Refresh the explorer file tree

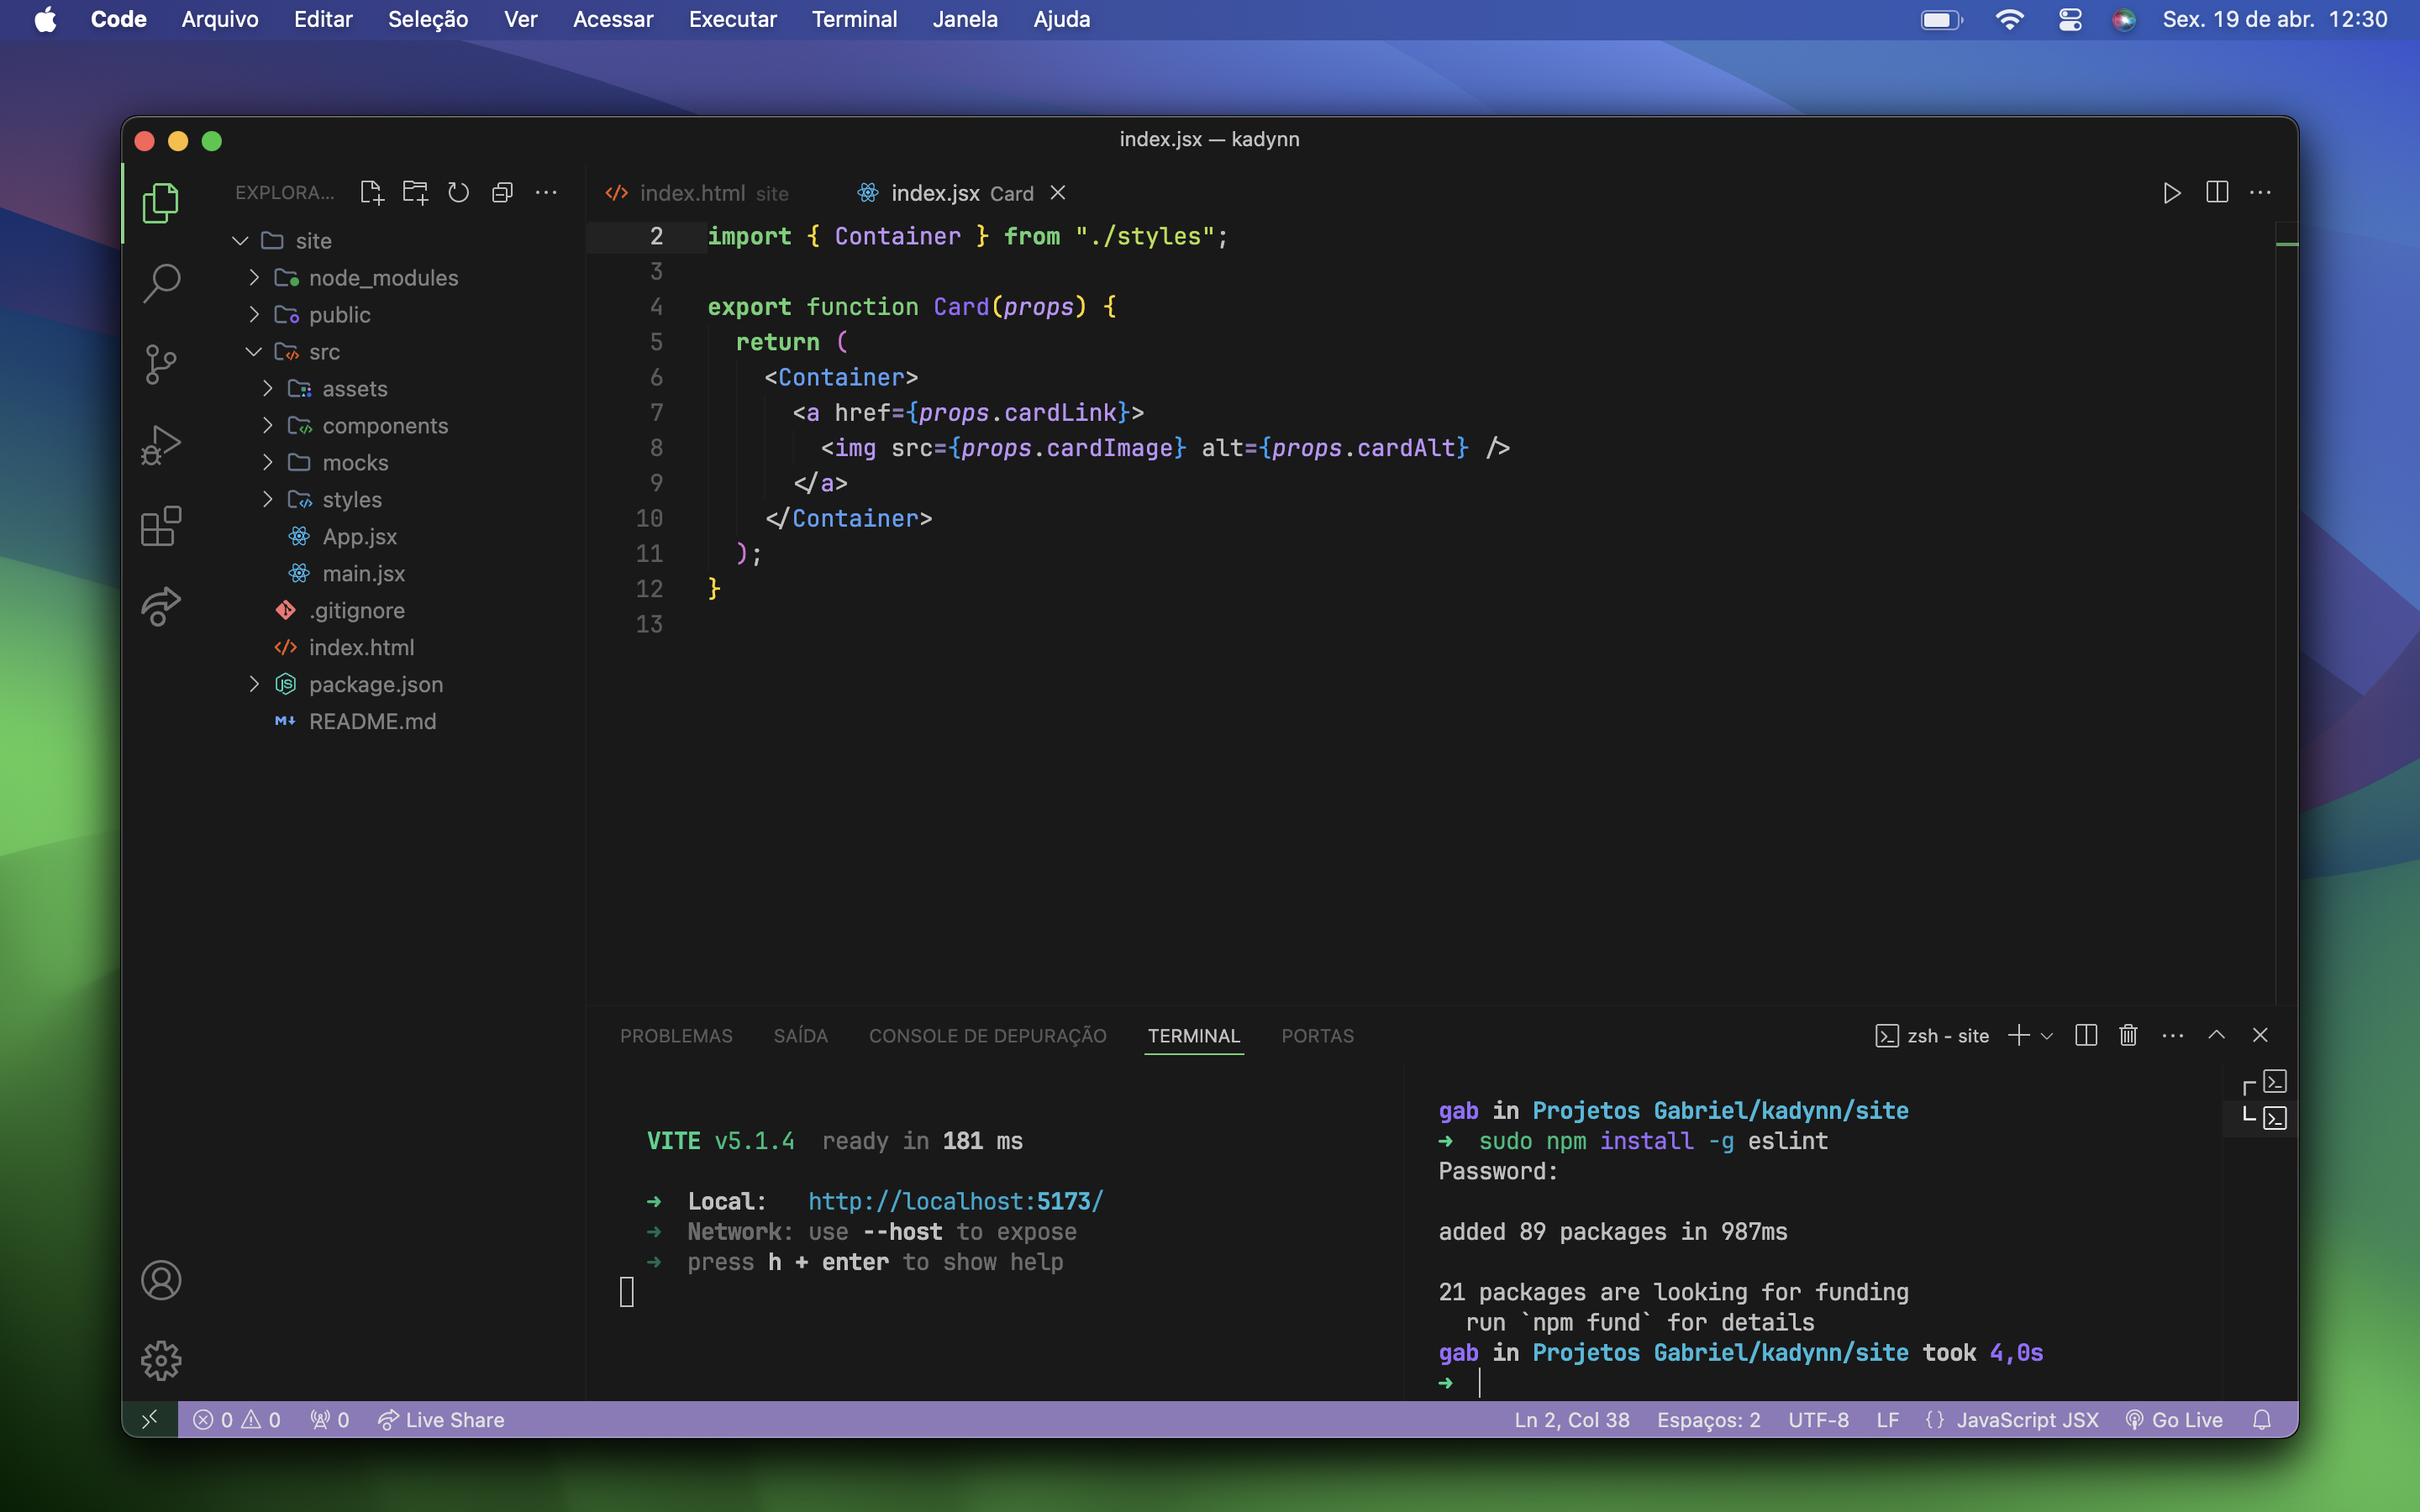(458, 192)
